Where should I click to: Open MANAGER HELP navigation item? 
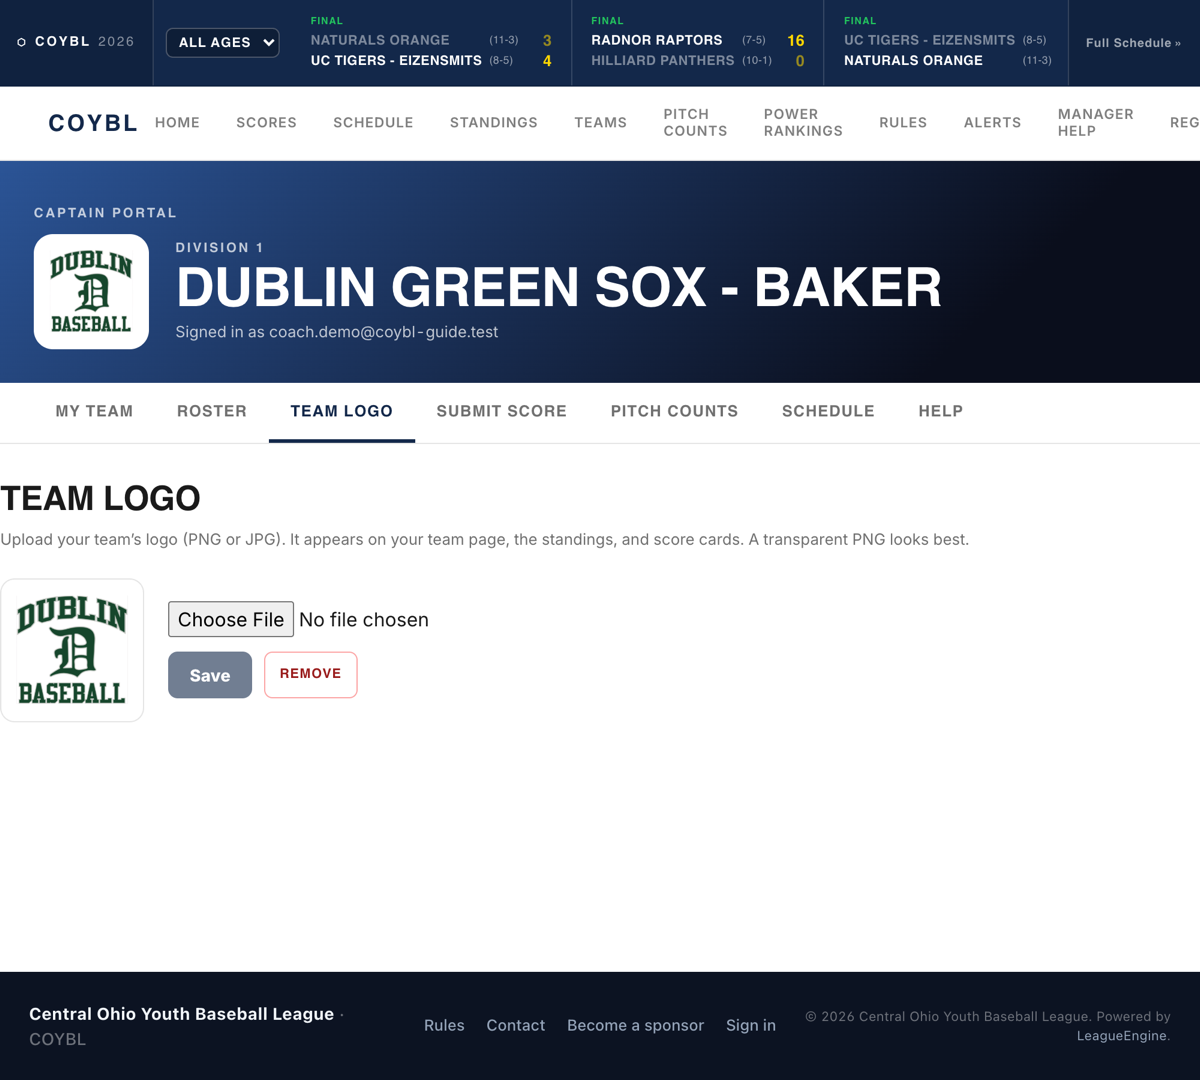click(x=1096, y=123)
